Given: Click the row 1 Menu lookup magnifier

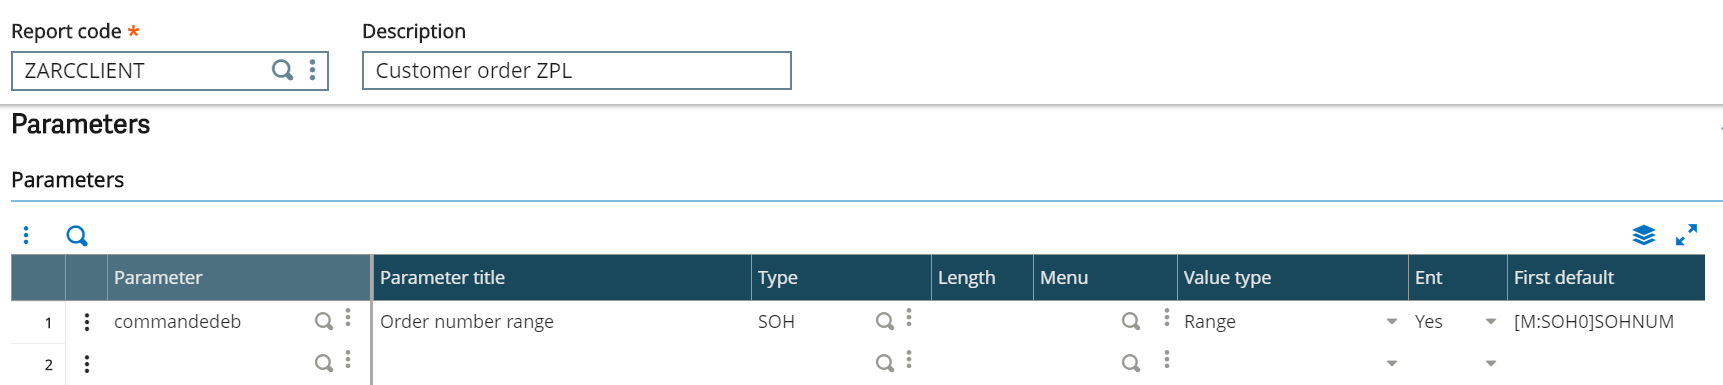Looking at the screenshot, I should pyautogui.click(x=1131, y=321).
